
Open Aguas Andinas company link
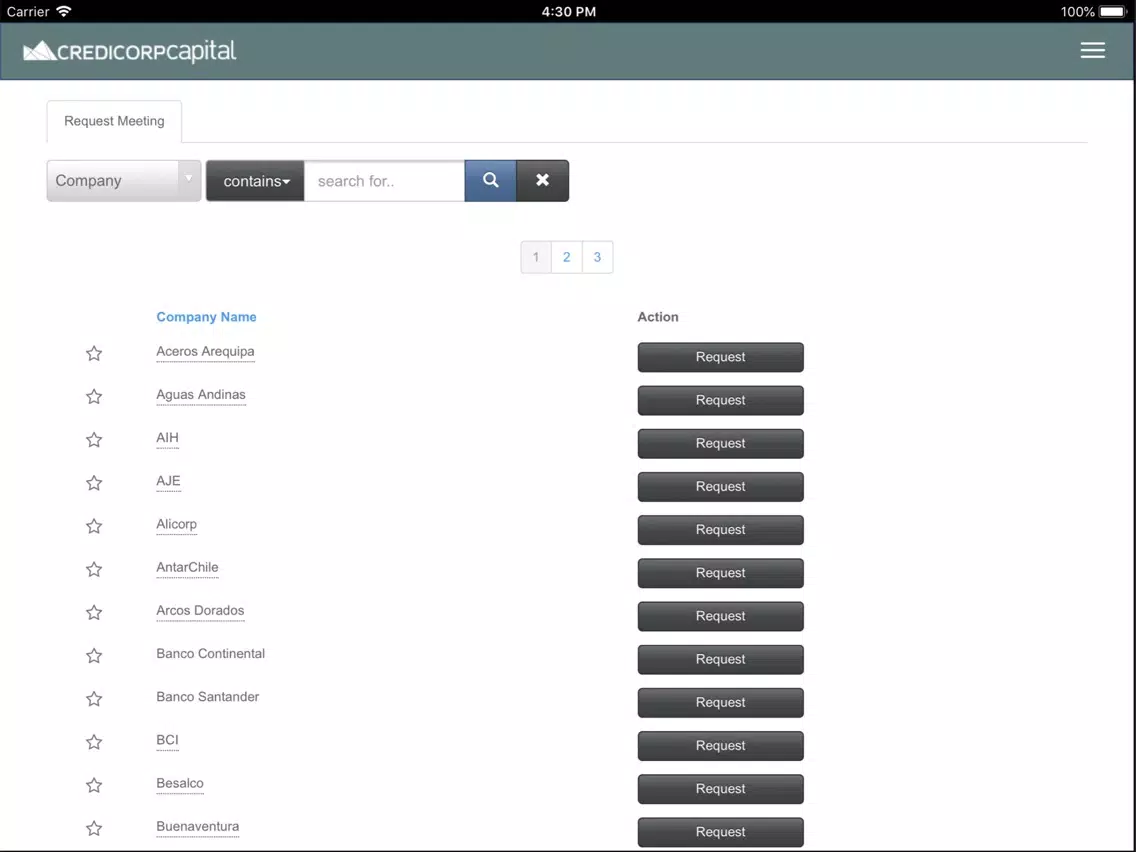tap(201, 395)
